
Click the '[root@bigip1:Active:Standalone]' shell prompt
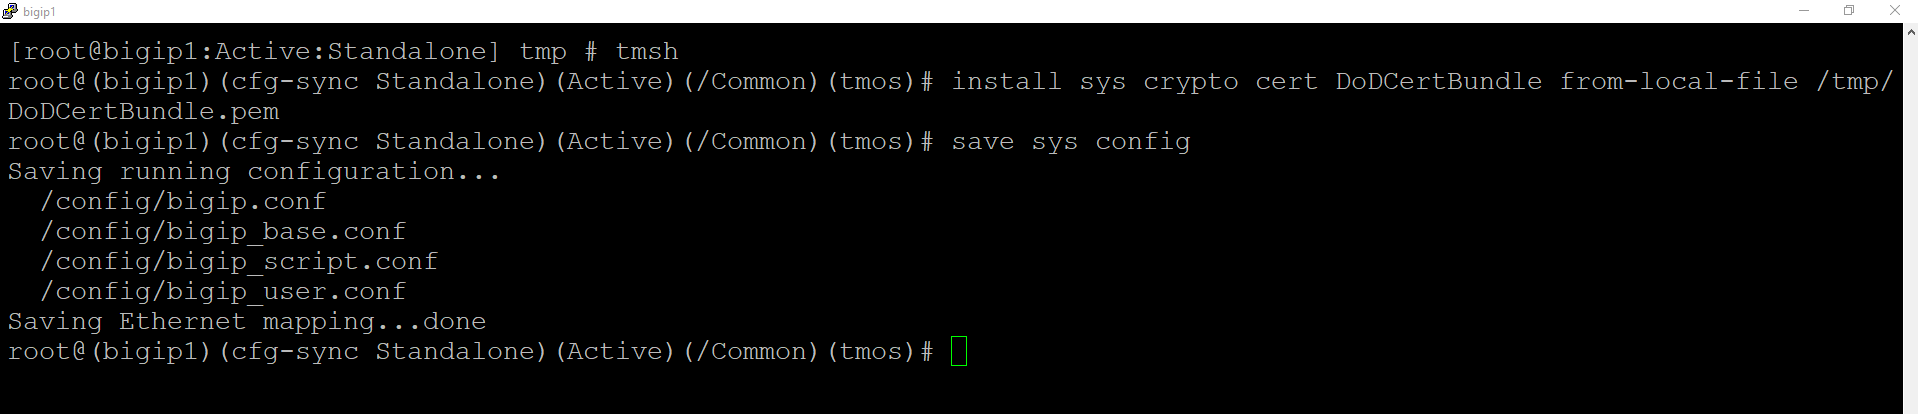(x=254, y=51)
